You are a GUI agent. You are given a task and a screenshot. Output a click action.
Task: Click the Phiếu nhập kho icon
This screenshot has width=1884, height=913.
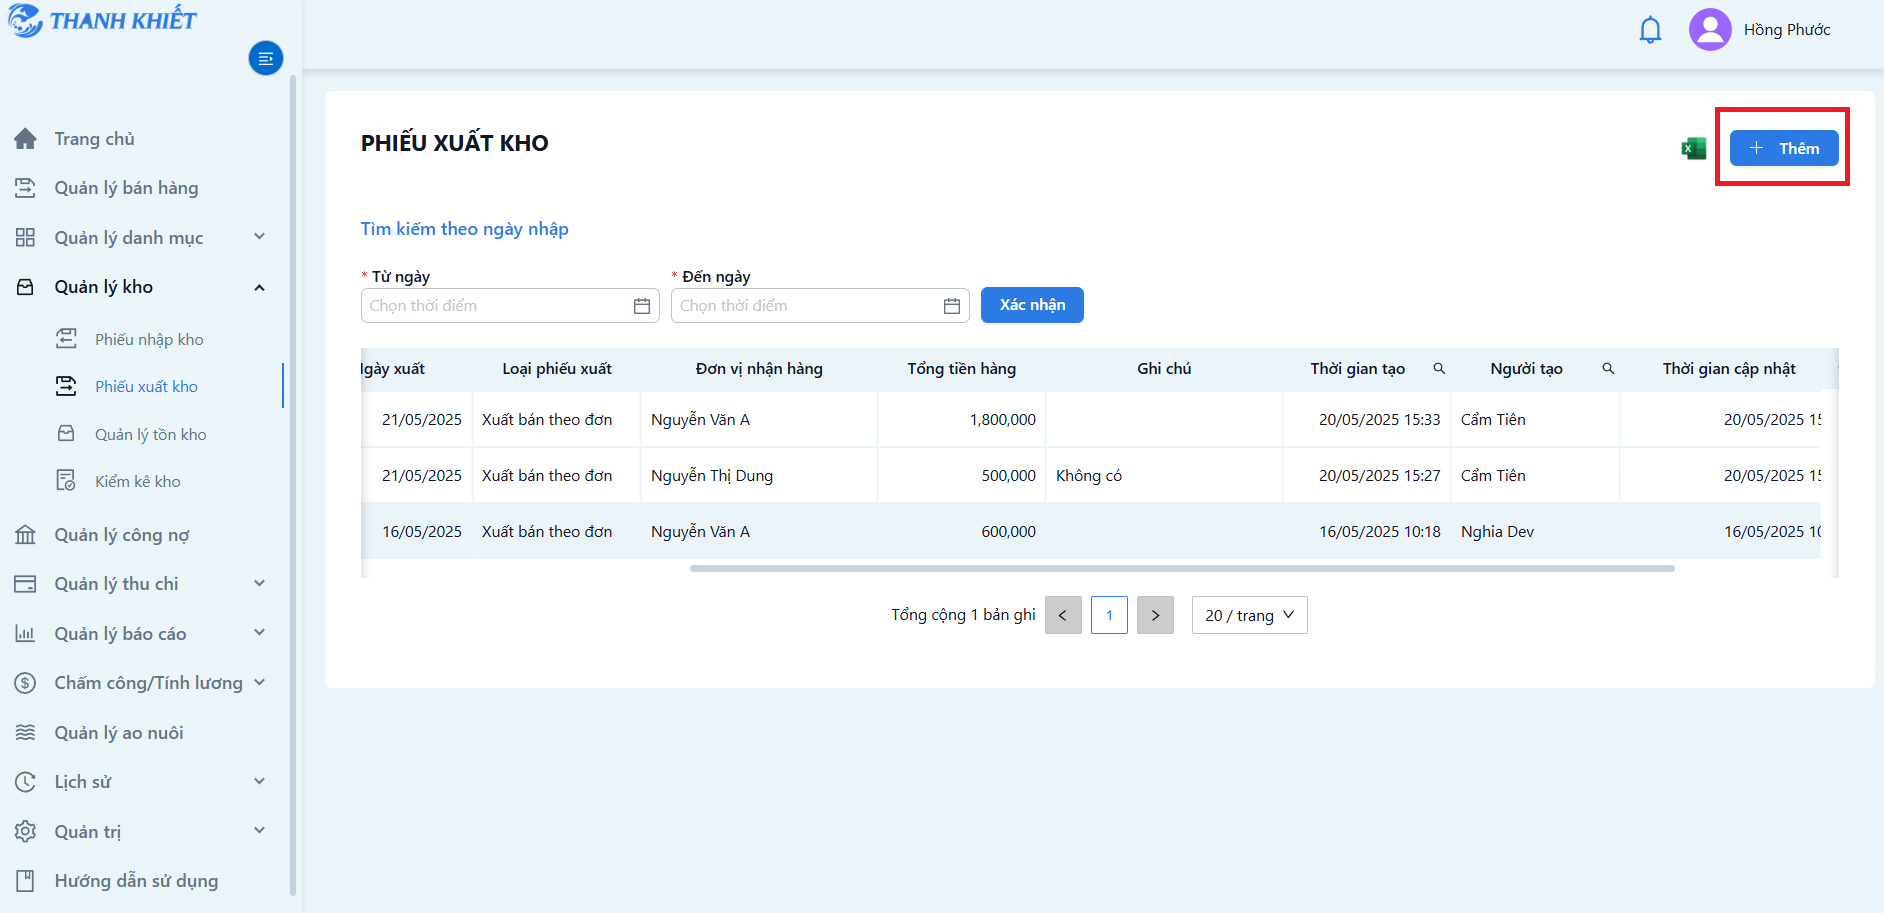(x=66, y=339)
